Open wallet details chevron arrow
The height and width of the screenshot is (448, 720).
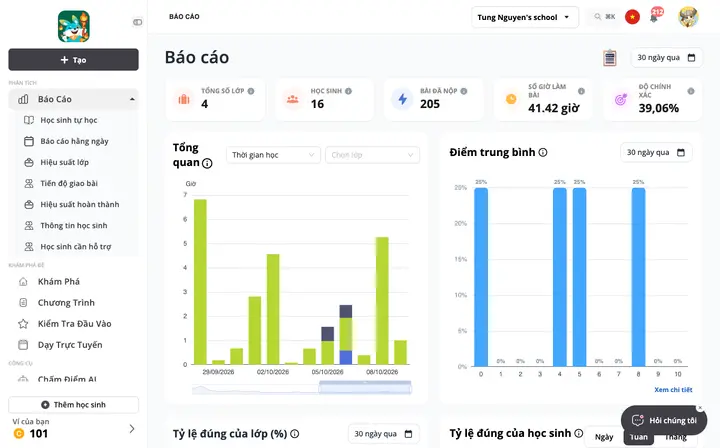click(132, 429)
